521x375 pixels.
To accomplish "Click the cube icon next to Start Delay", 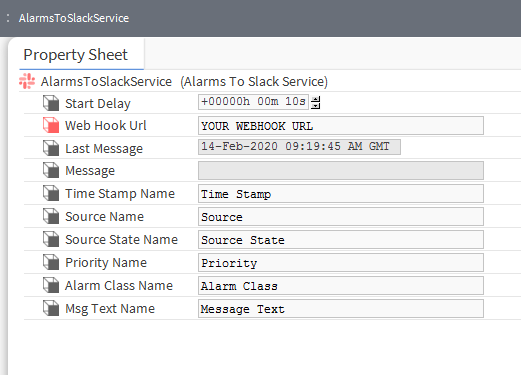I will coord(51,103).
